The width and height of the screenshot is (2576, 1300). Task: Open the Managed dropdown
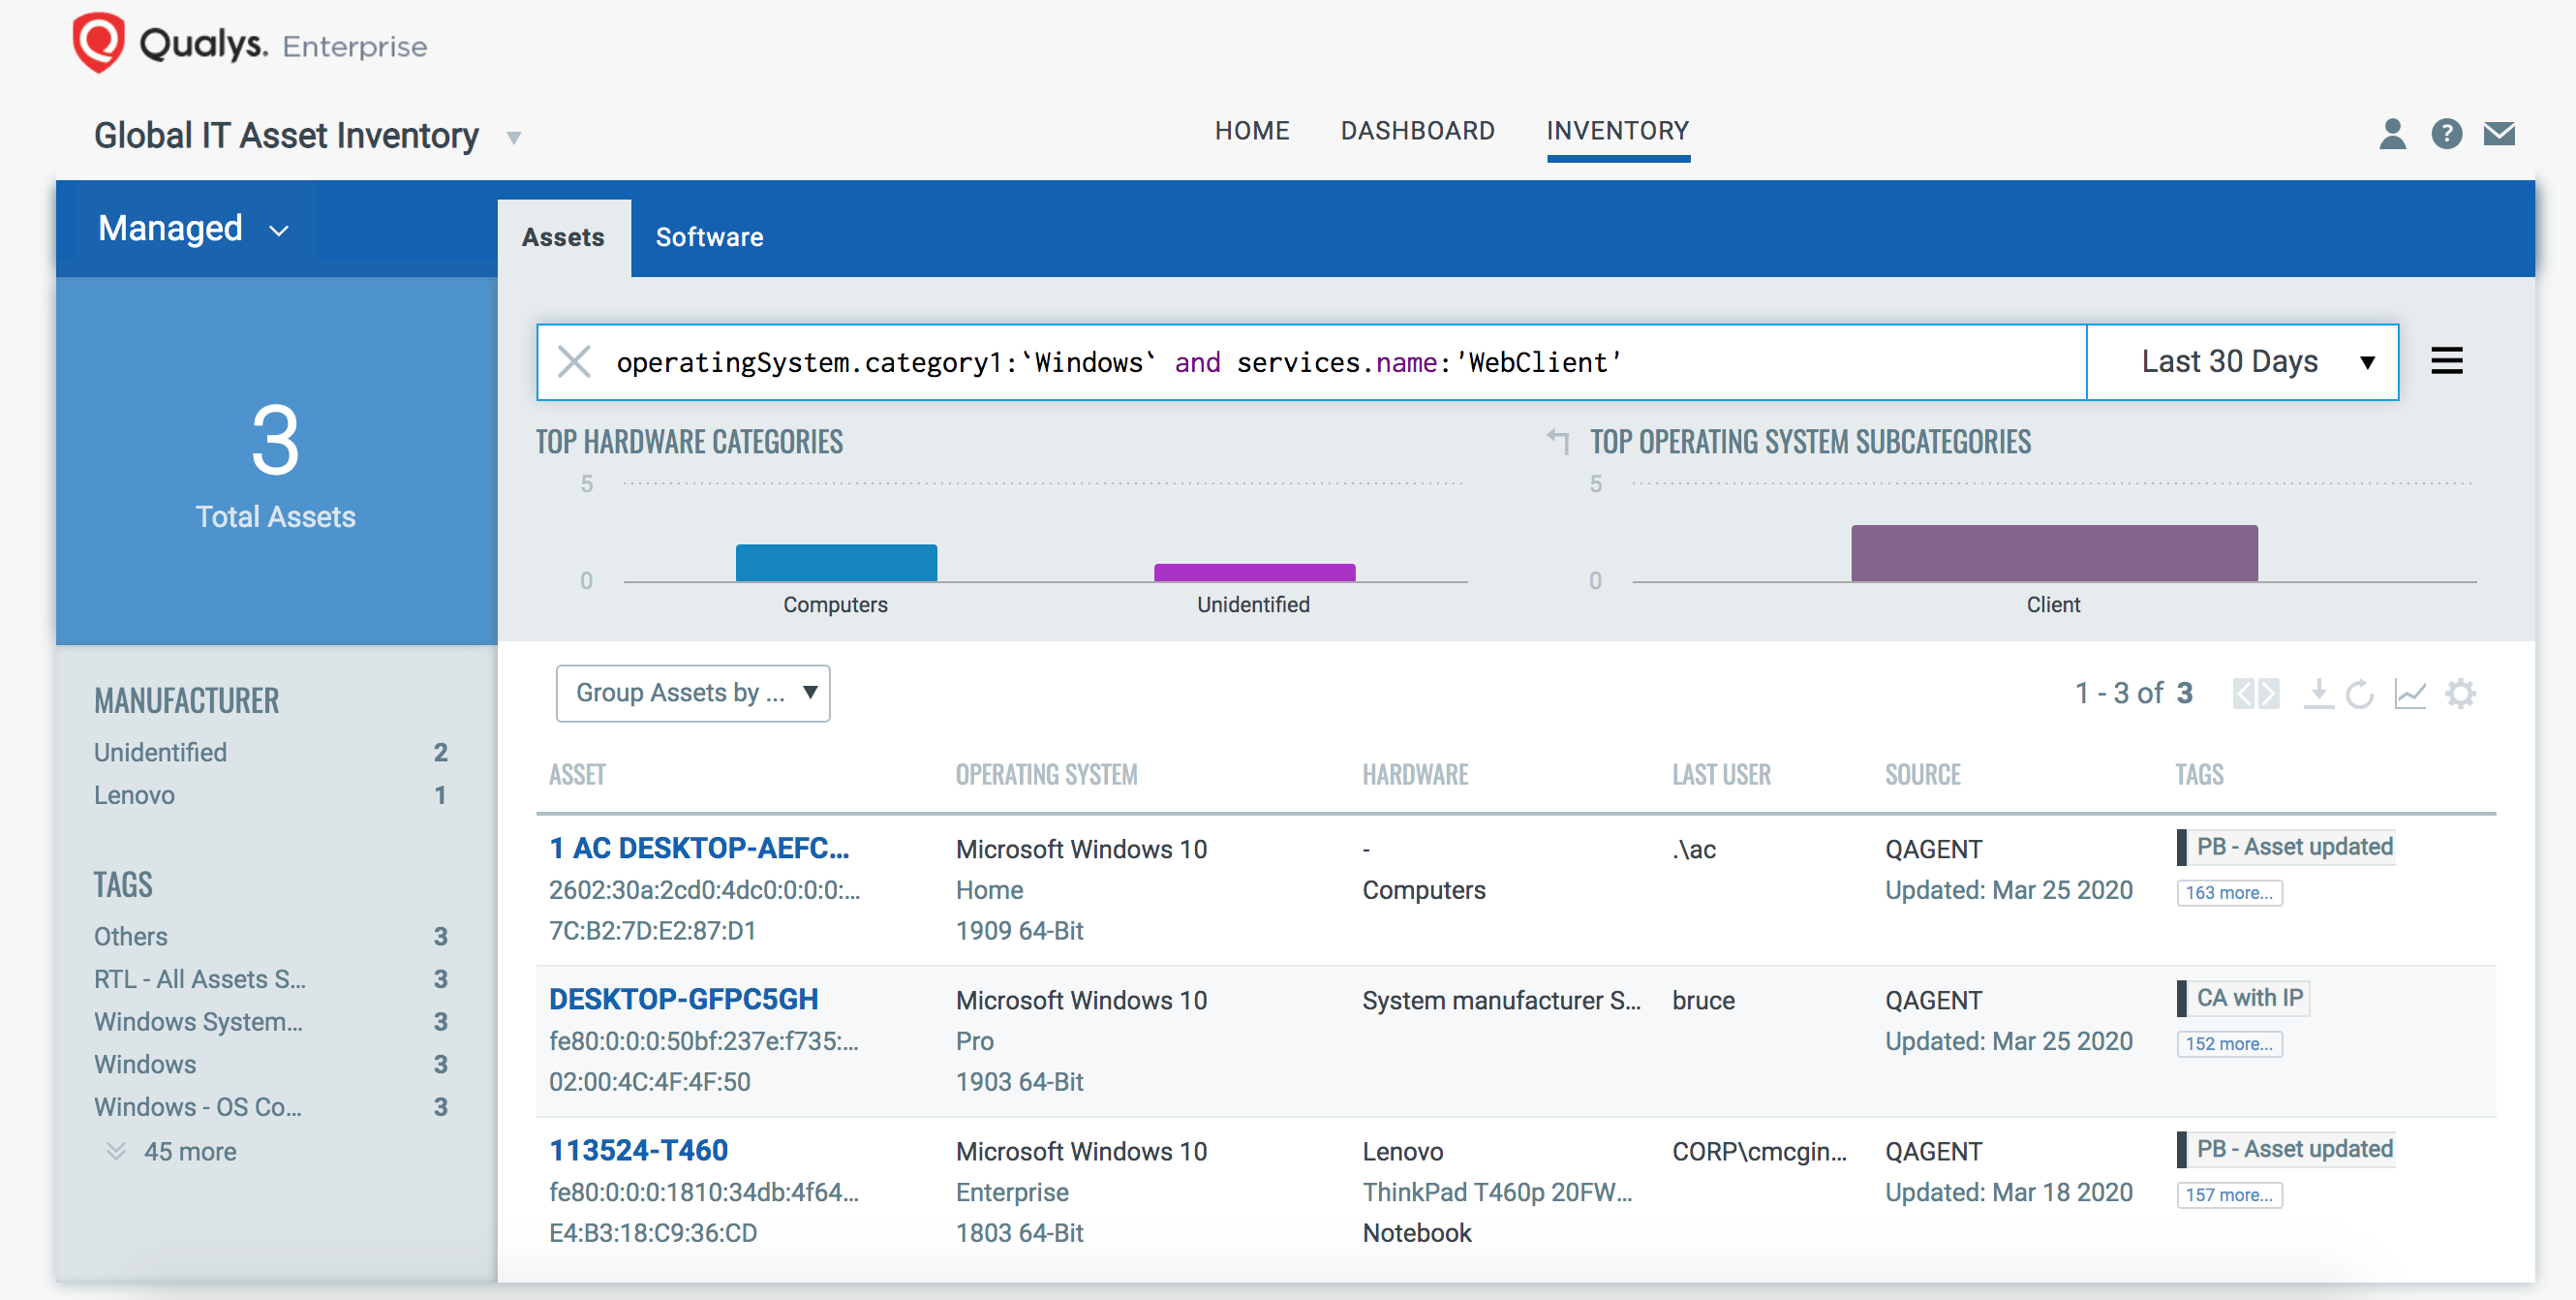tap(193, 228)
